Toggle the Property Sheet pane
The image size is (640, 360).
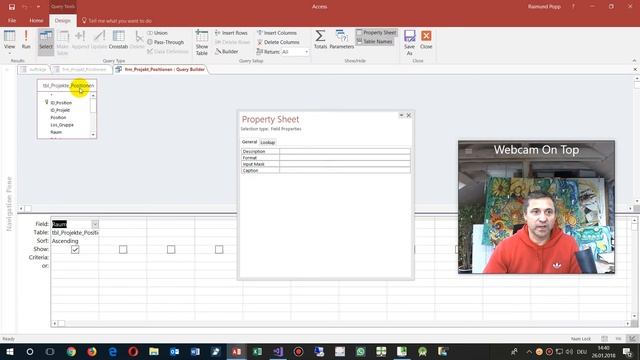(x=376, y=33)
